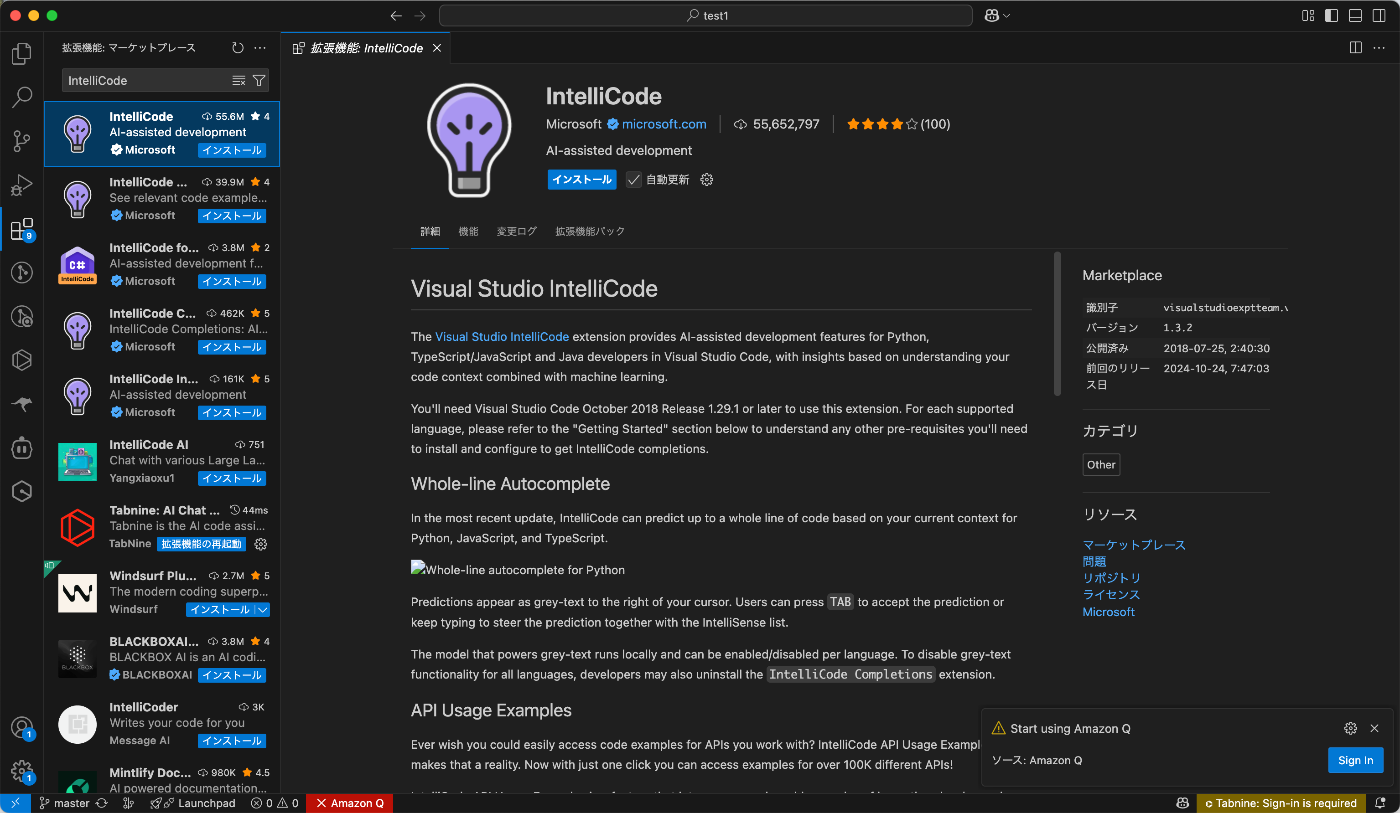Open the Amazon Q notification settings gear
Image resolution: width=1400 pixels, height=813 pixels.
(x=1350, y=728)
